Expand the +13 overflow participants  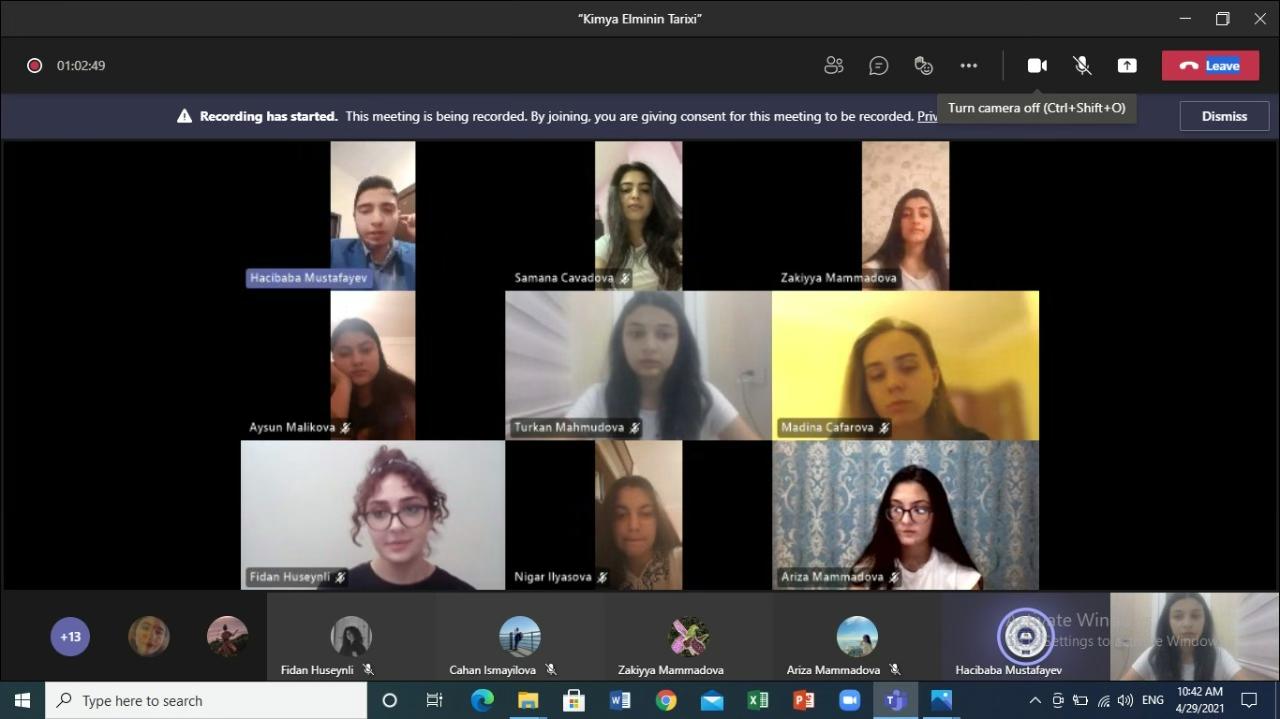[x=70, y=637]
